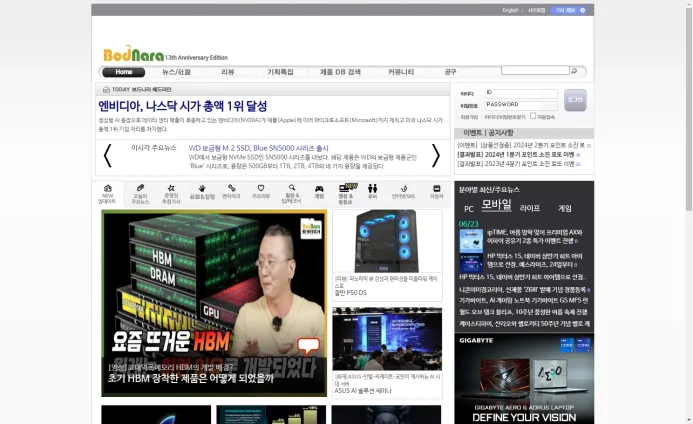Select the 공지사항 tab header

tap(501, 133)
